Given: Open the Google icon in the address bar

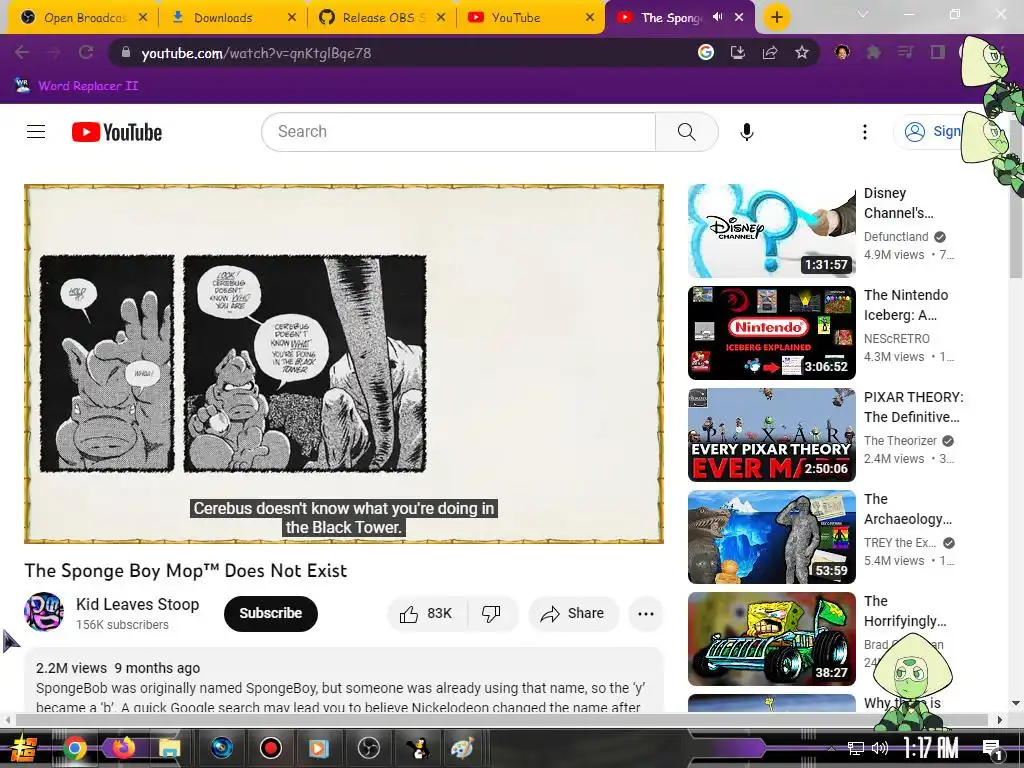Looking at the screenshot, I should (x=705, y=52).
